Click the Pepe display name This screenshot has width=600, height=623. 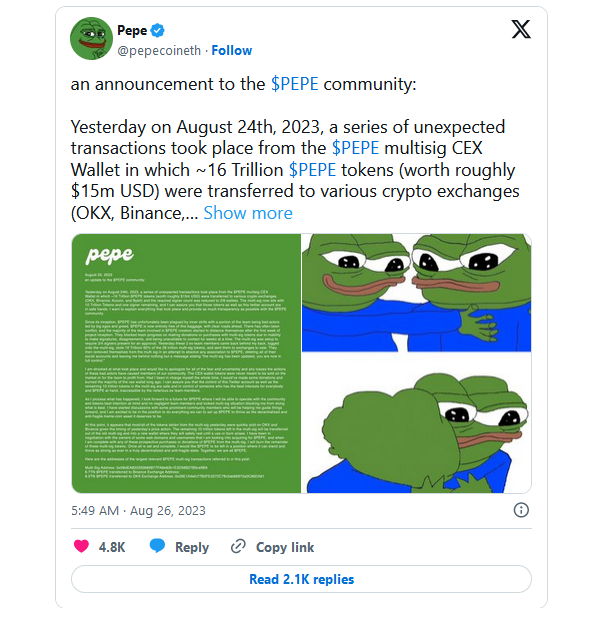132,31
